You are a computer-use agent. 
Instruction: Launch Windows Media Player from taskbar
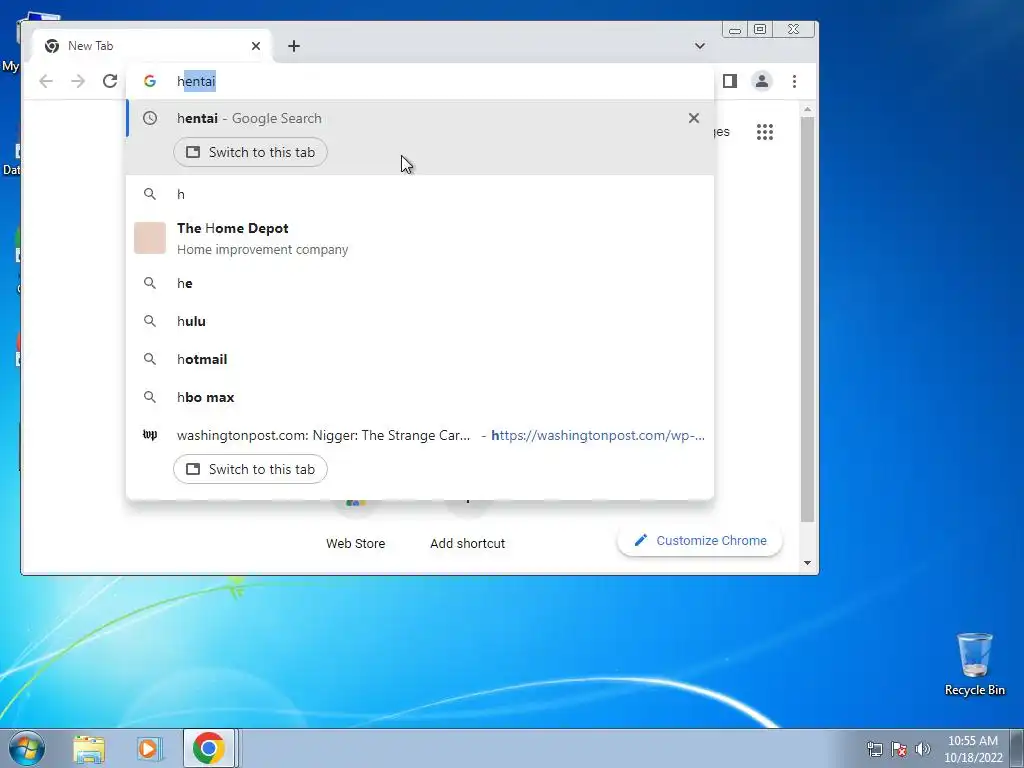(x=148, y=749)
